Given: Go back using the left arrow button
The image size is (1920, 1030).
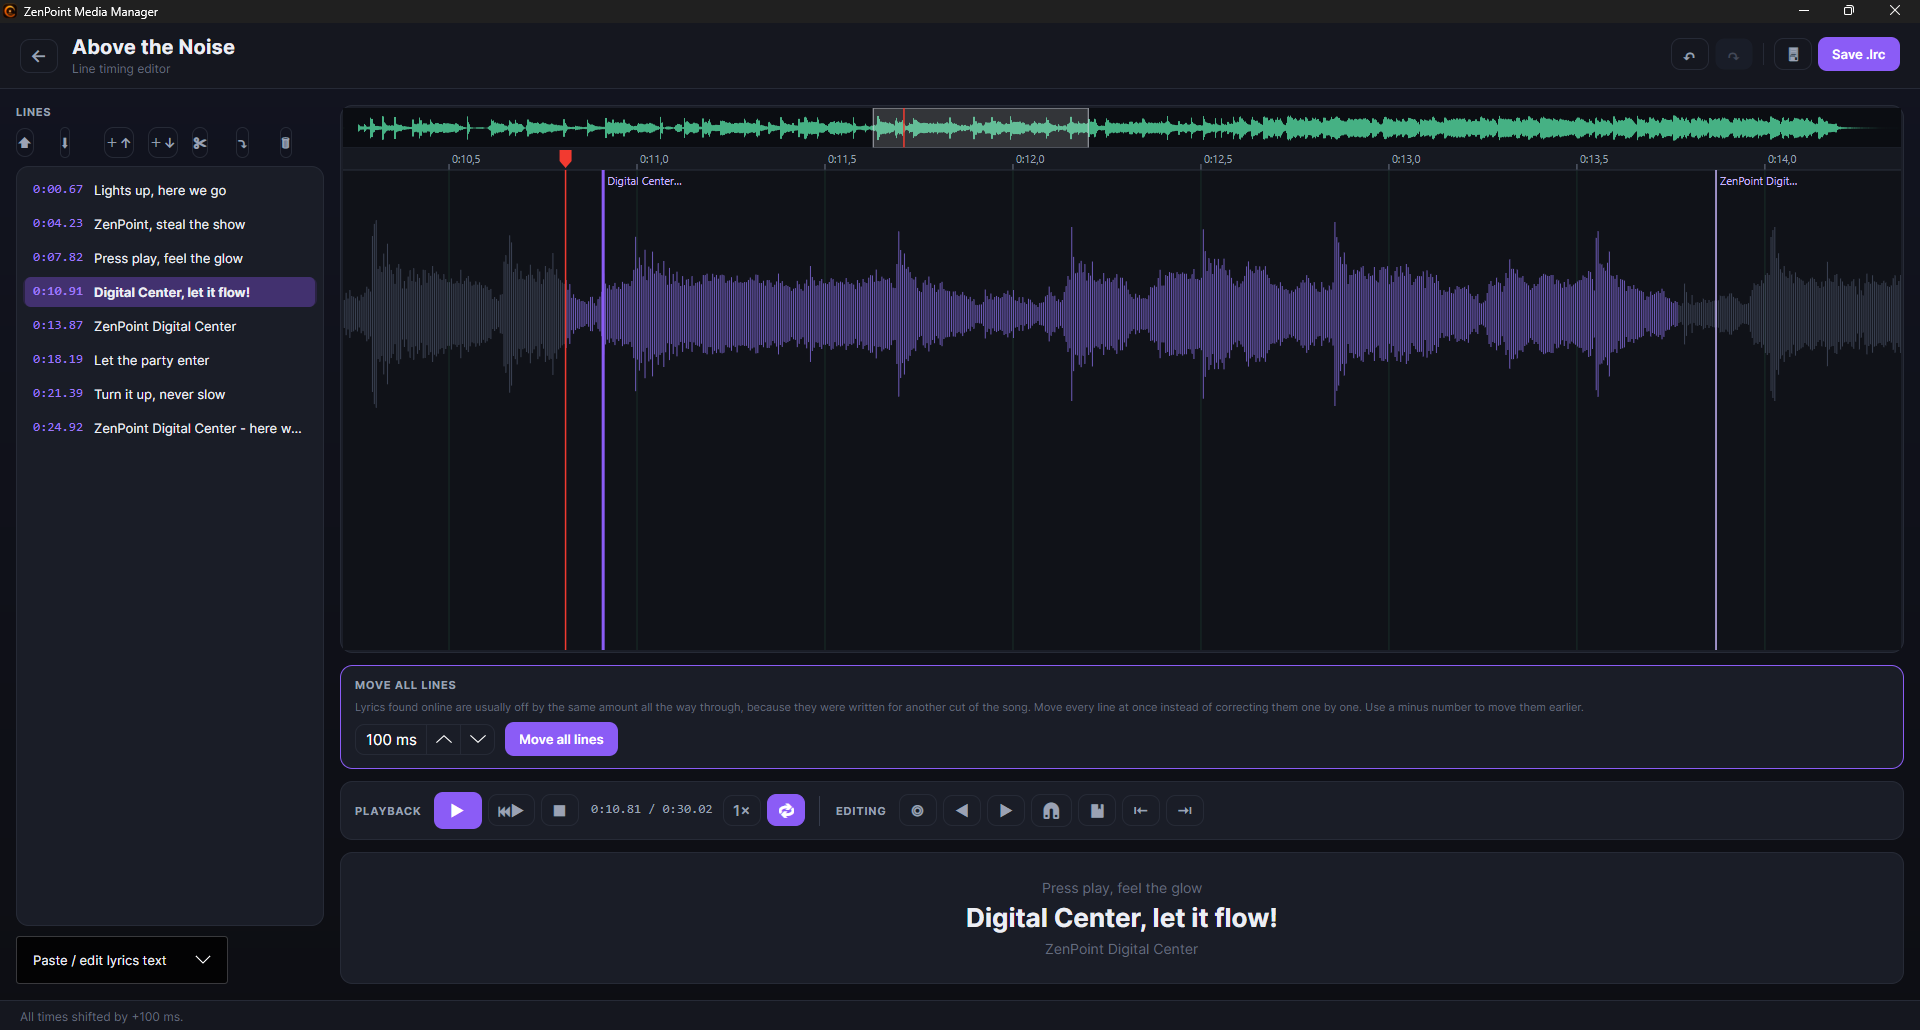Looking at the screenshot, I should coord(38,56).
